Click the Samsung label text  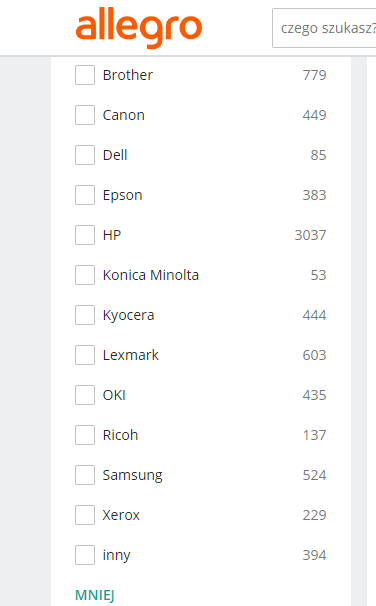tap(133, 475)
